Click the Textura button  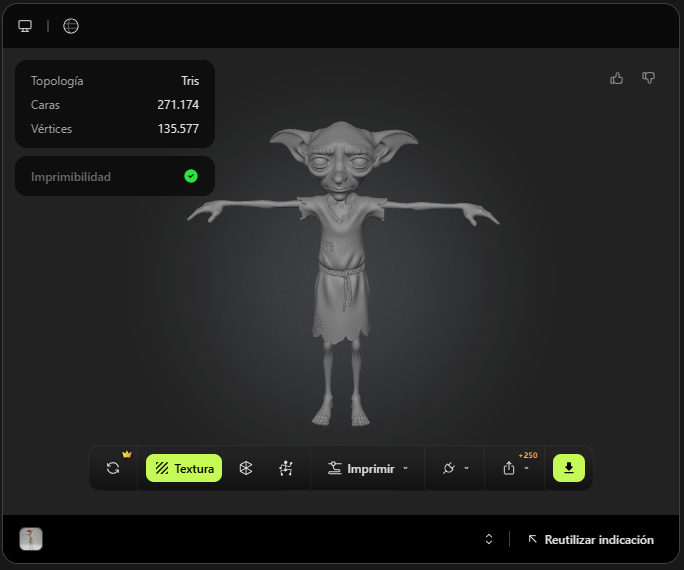pos(184,468)
